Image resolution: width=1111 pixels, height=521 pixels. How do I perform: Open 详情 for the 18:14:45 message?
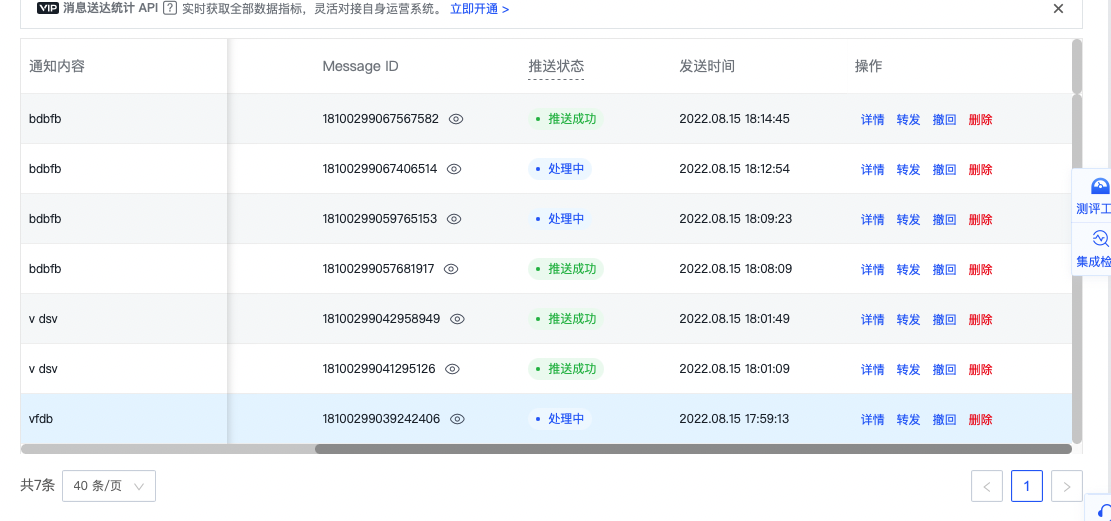[872, 120]
